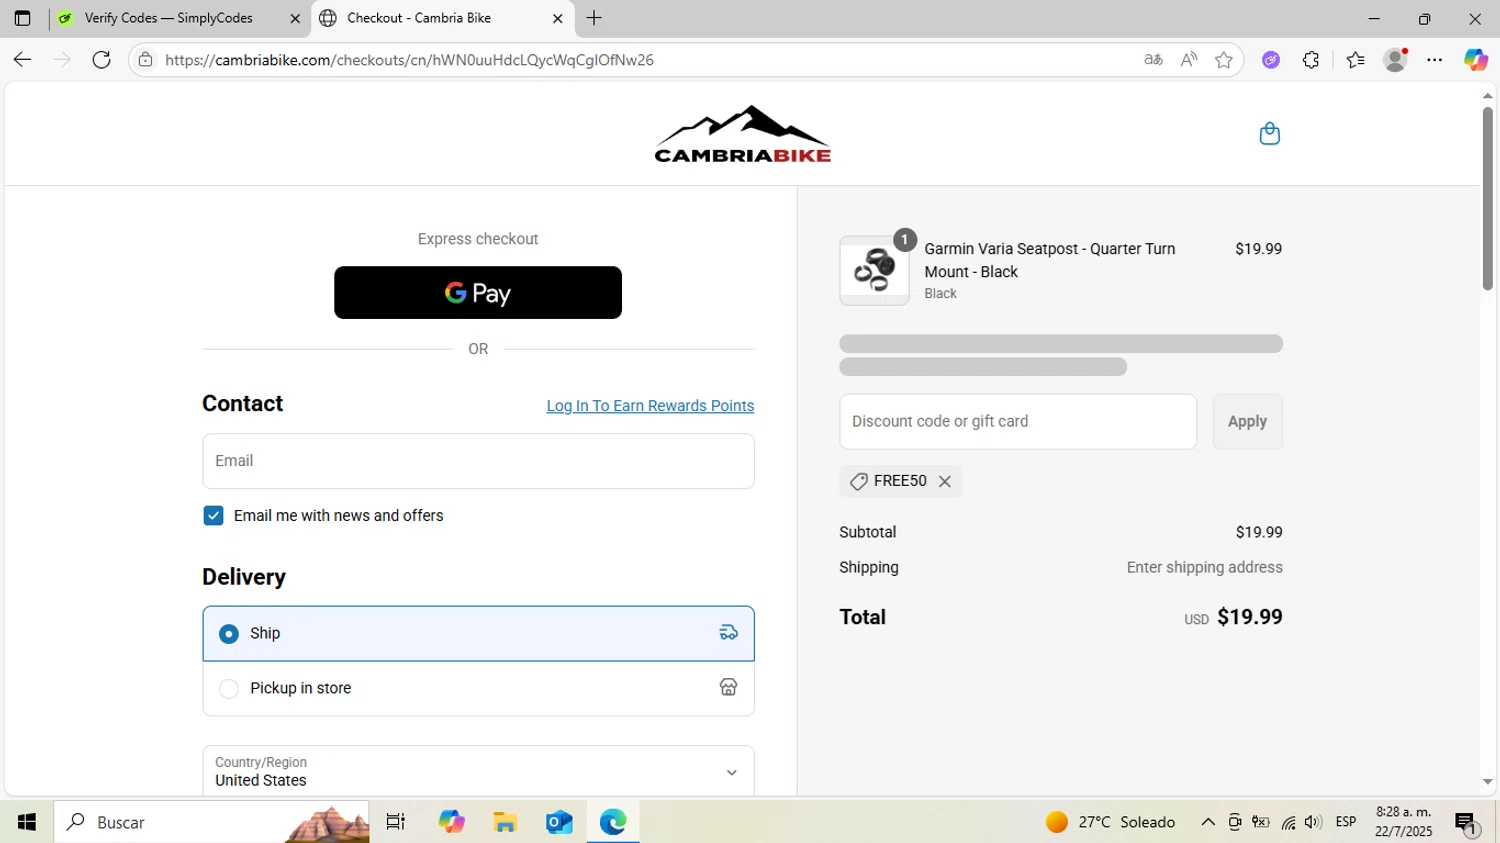Open the clock and date 8:28 a. m.
1500x843 pixels.
tap(1403, 822)
